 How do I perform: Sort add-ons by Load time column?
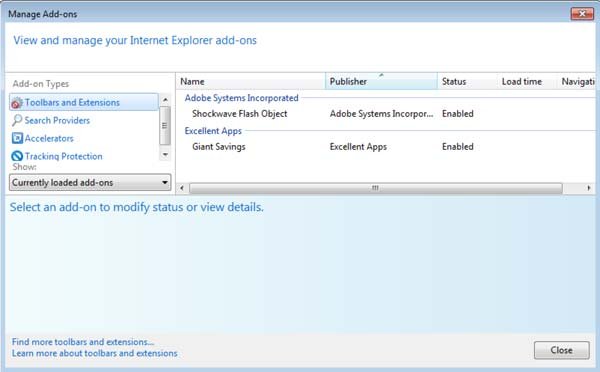[527, 82]
